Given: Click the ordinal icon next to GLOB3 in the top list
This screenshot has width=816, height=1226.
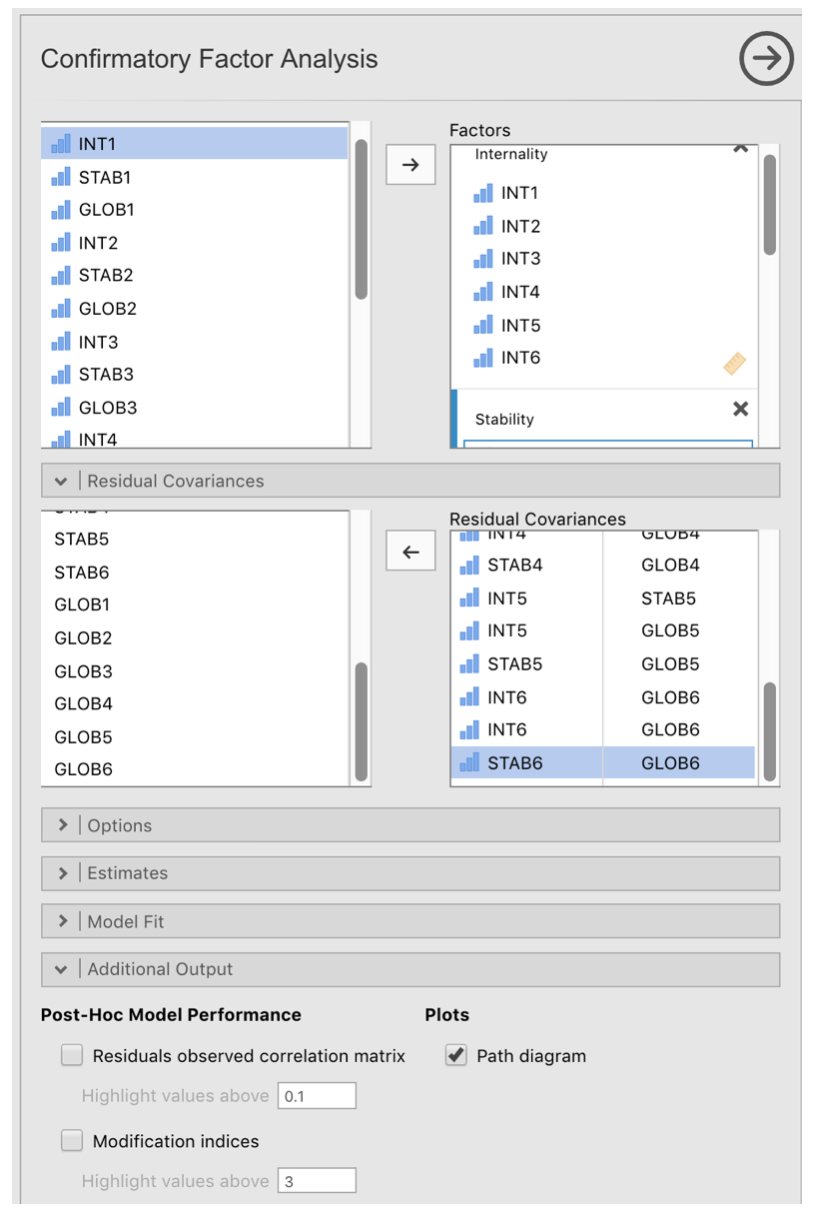Looking at the screenshot, I should 61,407.
